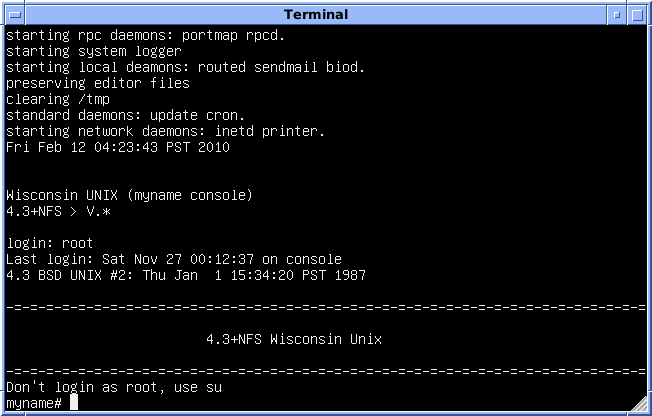652x416 pixels.
Task: Maximize the Terminal window
Action: click(x=638, y=14)
